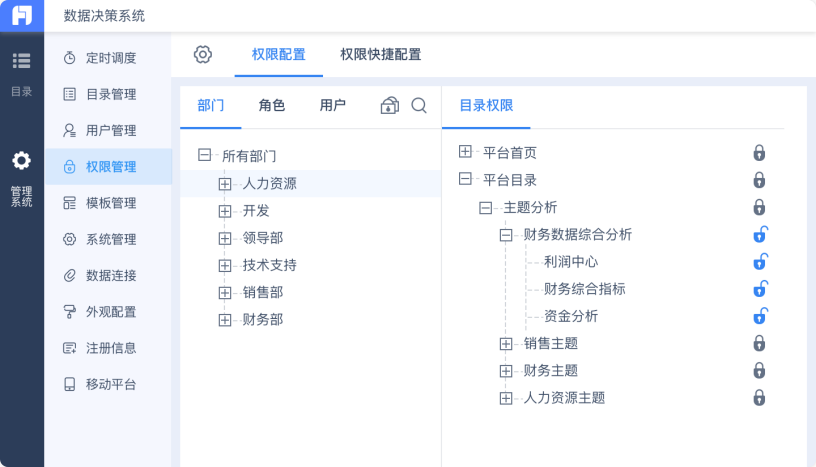Expand the 财务主题 directory node
Image resolution: width=816 pixels, height=467 pixels.
click(506, 371)
